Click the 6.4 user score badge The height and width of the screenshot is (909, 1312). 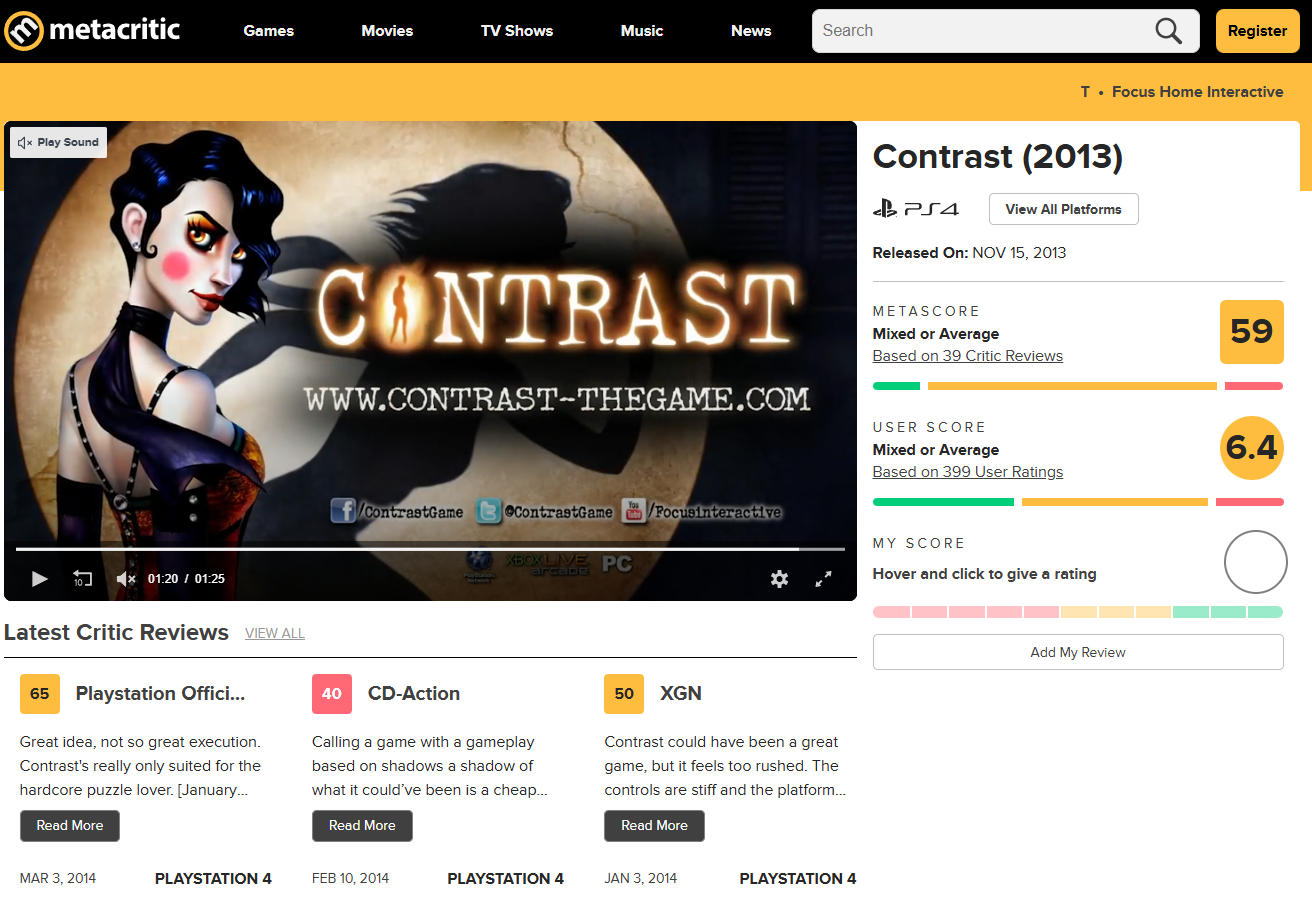[1251, 448]
